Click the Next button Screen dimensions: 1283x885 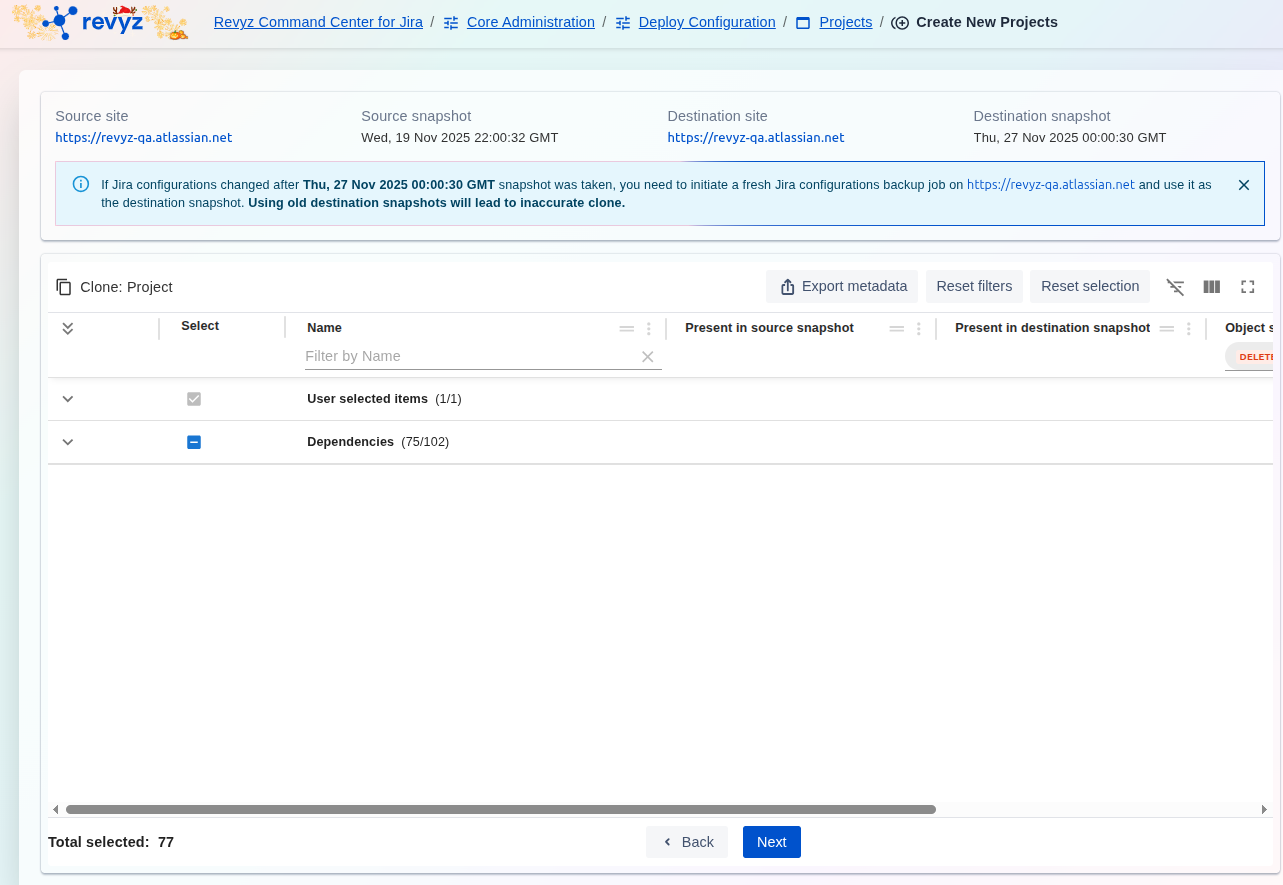click(771, 842)
